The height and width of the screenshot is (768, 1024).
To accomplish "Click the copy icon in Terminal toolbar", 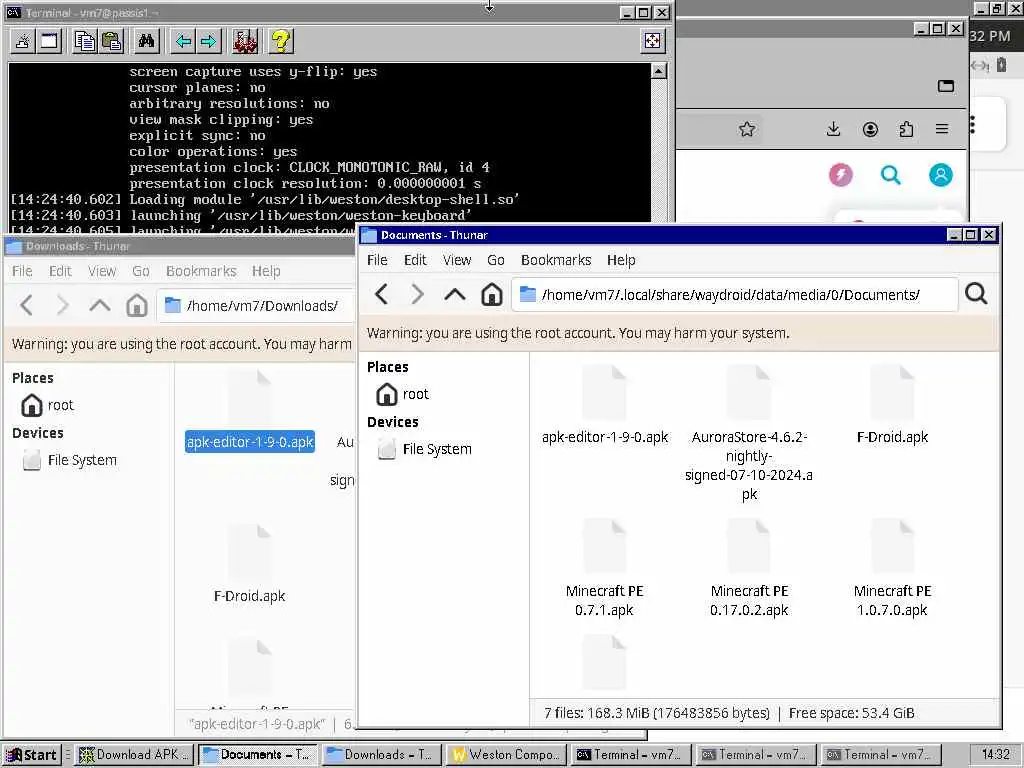I will (x=85, y=42).
